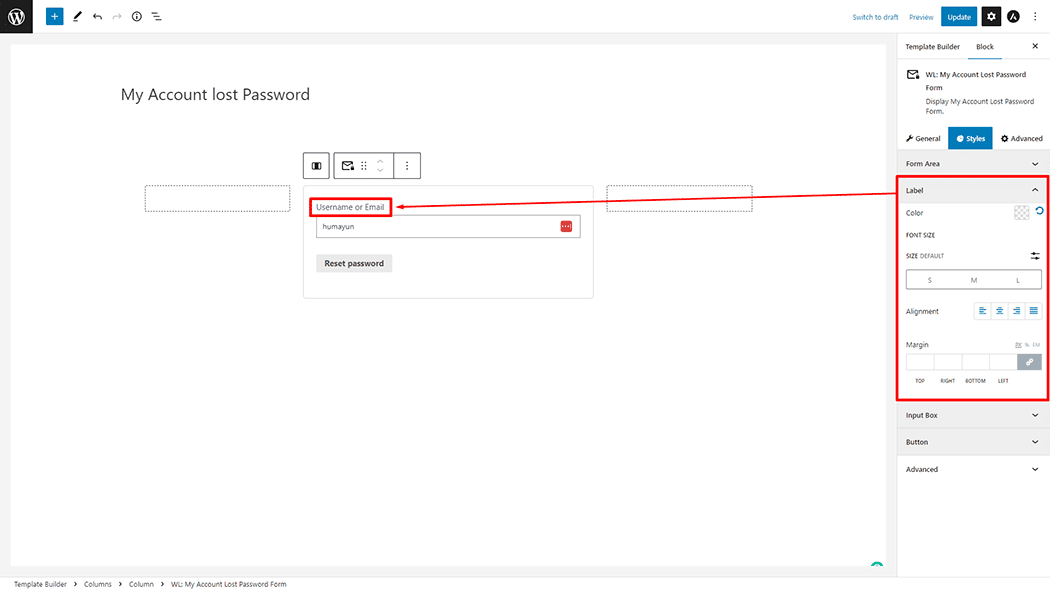Toggle the linked margin sides button
The width and height of the screenshot is (1050, 590).
tap(1029, 362)
